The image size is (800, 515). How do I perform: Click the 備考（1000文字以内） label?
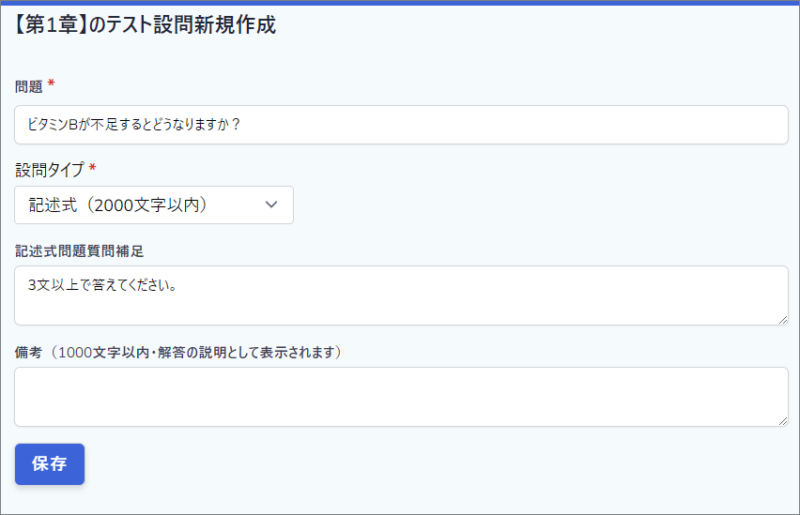[178, 352]
